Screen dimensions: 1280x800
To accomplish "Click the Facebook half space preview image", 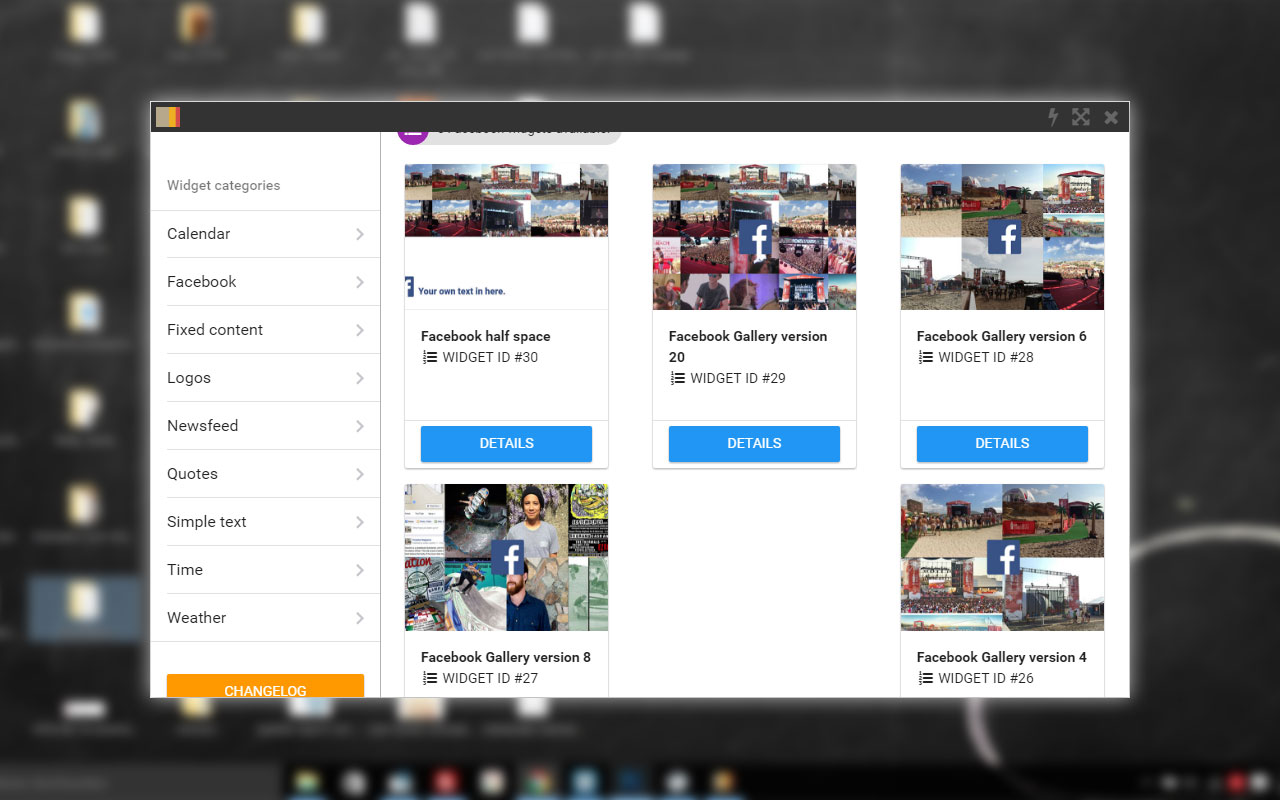I will pos(506,237).
